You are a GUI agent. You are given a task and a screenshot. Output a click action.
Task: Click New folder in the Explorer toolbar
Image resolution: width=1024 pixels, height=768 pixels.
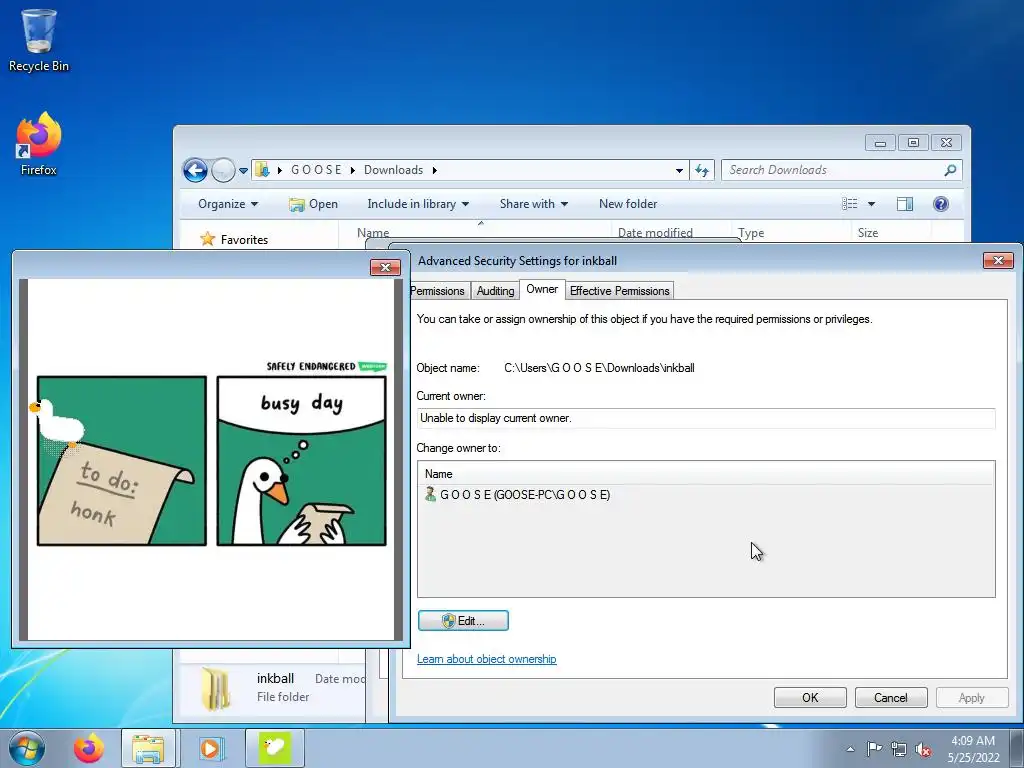click(x=628, y=204)
